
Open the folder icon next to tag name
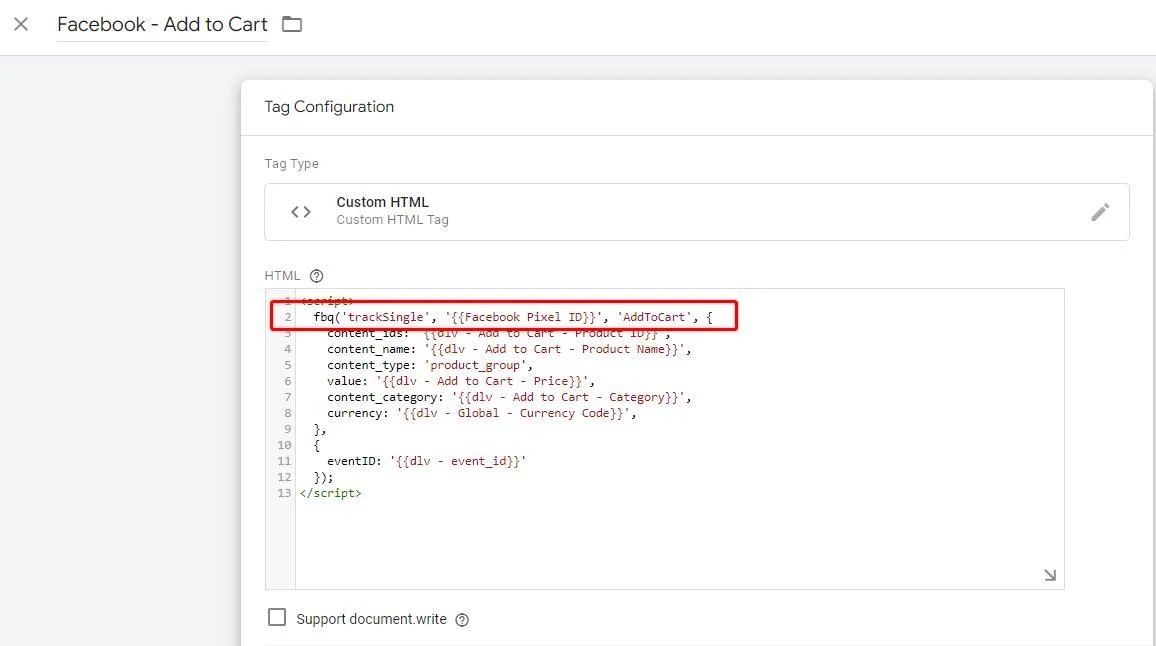pyautogui.click(x=292, y=24)
